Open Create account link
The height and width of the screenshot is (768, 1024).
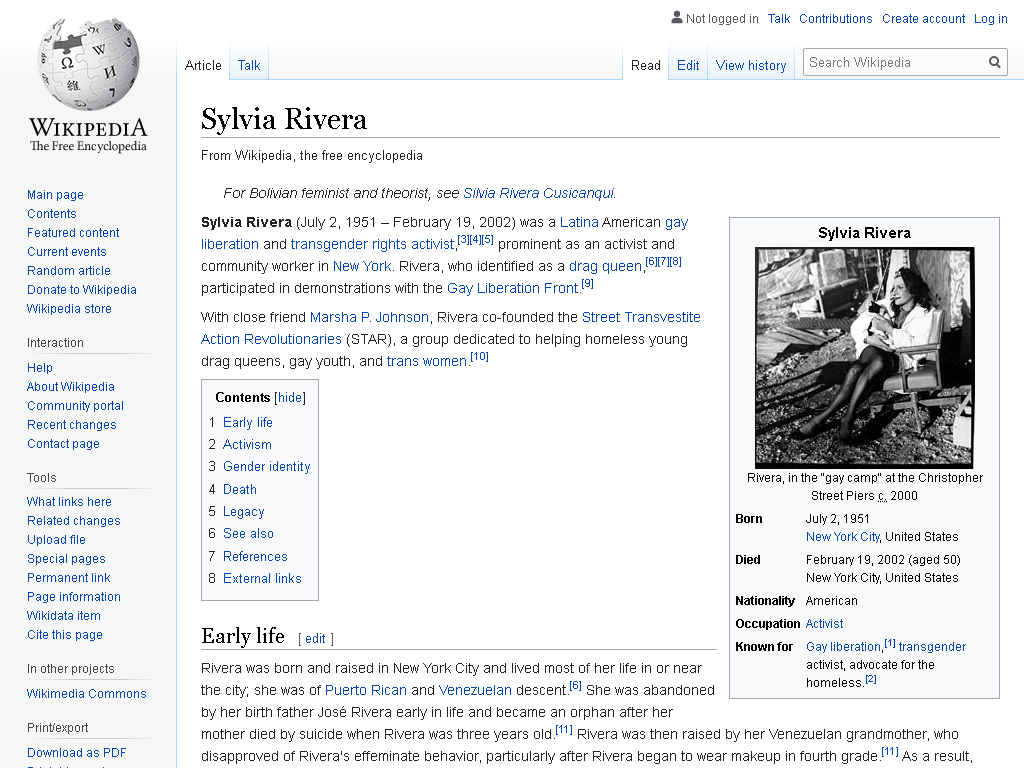pos(923,19)
